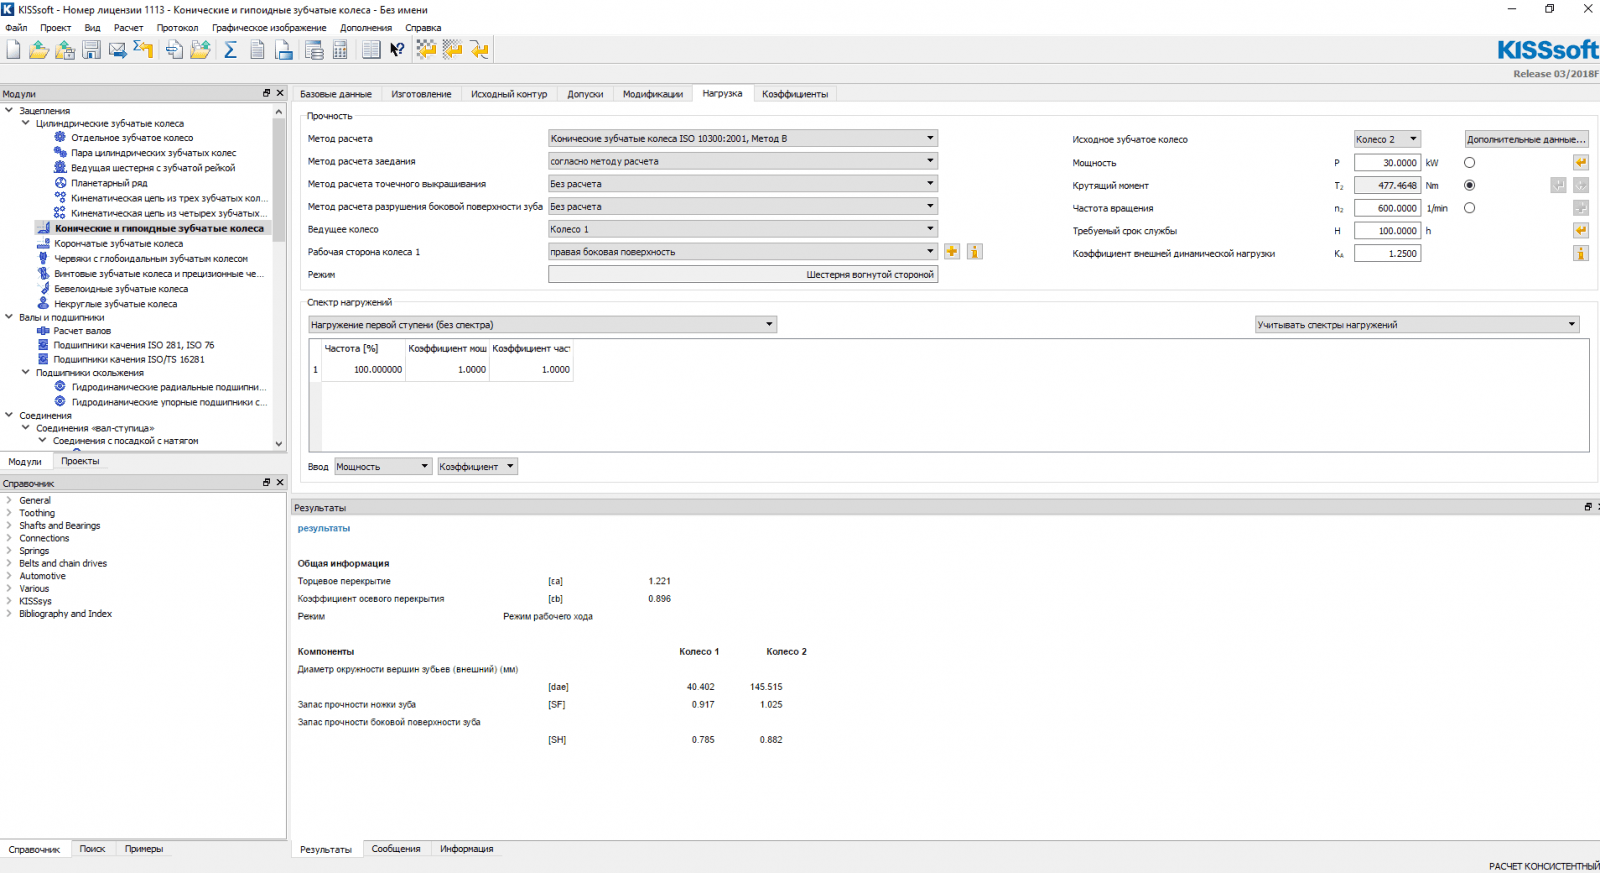Open the Ведущее колесо dropdown
Viewport: 1600px width, 873px height.
coord(743,229)
